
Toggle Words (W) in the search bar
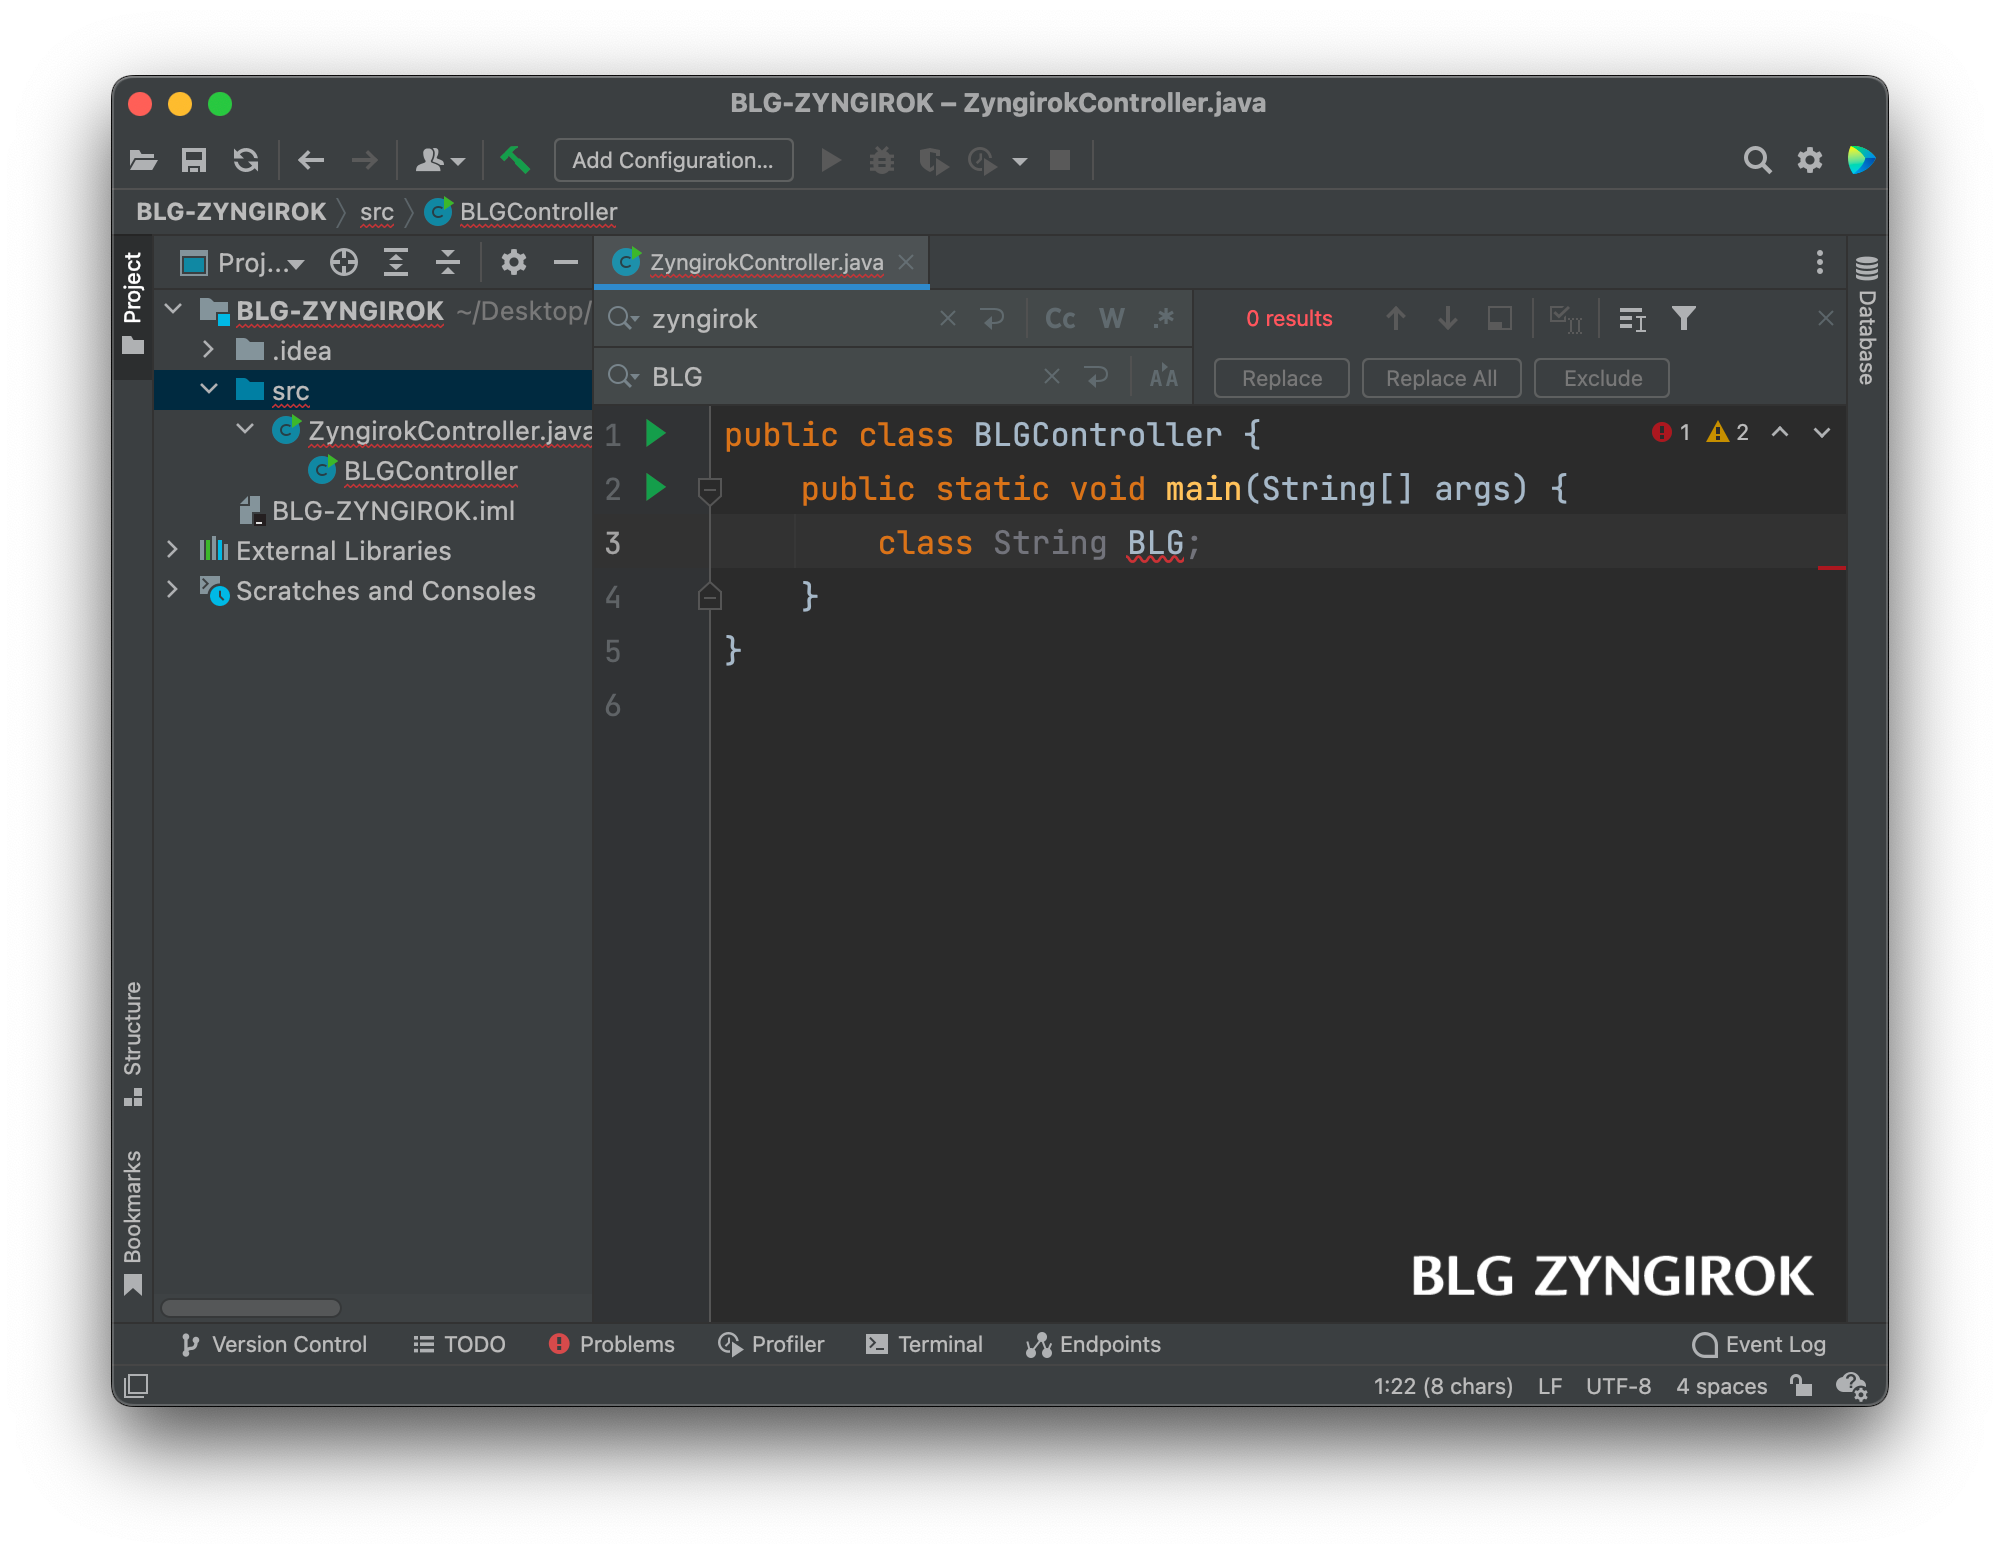(1111, 319)
